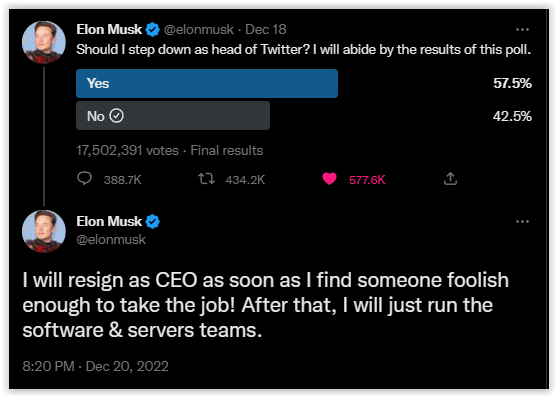Screen dimensions: 557x397
Task: Click the 8:20 PM Dec 20, 2022 timestamp
Action: (x=96, y=366)
